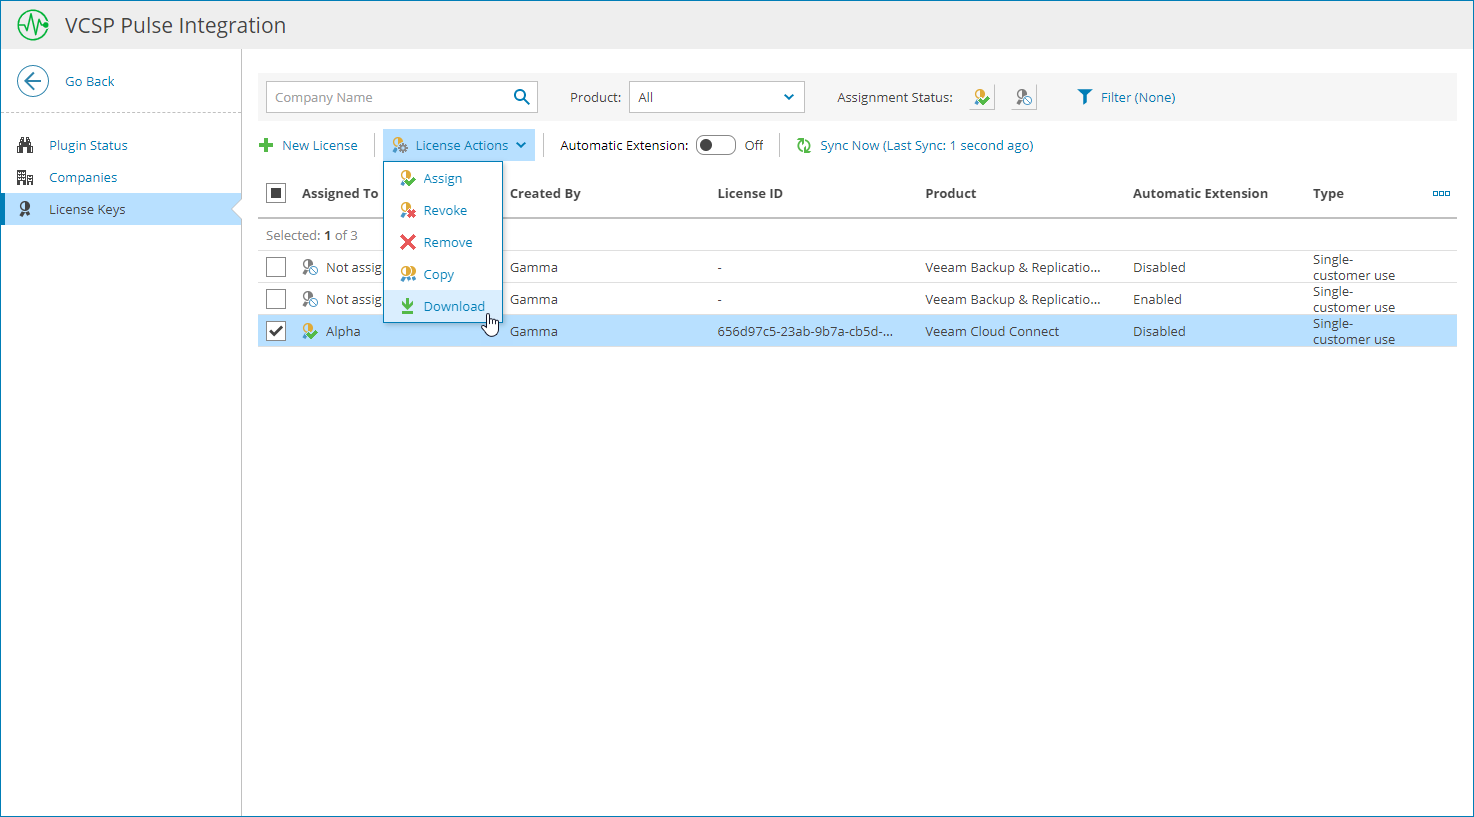Click the Sync Now refresh icon
Viewport: 1474px width, 817px height.
pyautogui.click(x=804, y=146)
